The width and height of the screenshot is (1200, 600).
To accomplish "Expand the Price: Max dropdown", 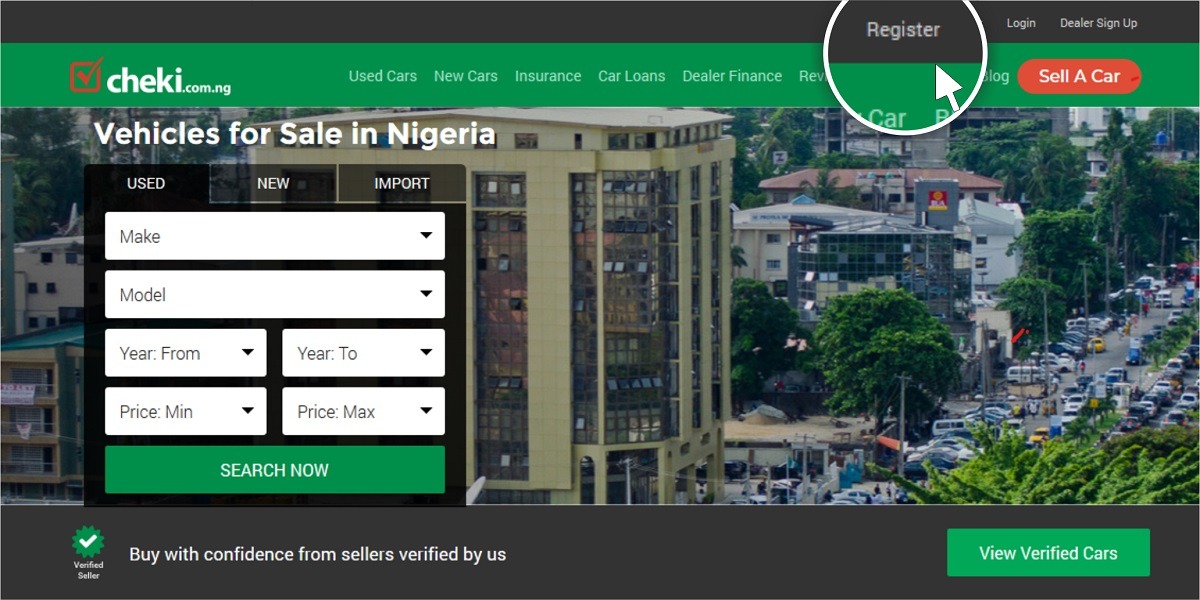I will click(x=364, y=411).
